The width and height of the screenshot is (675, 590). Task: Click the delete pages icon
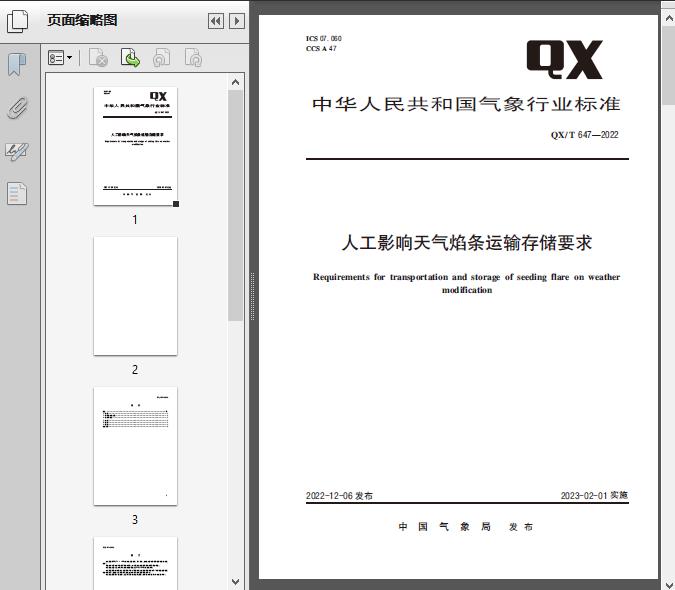98,58
